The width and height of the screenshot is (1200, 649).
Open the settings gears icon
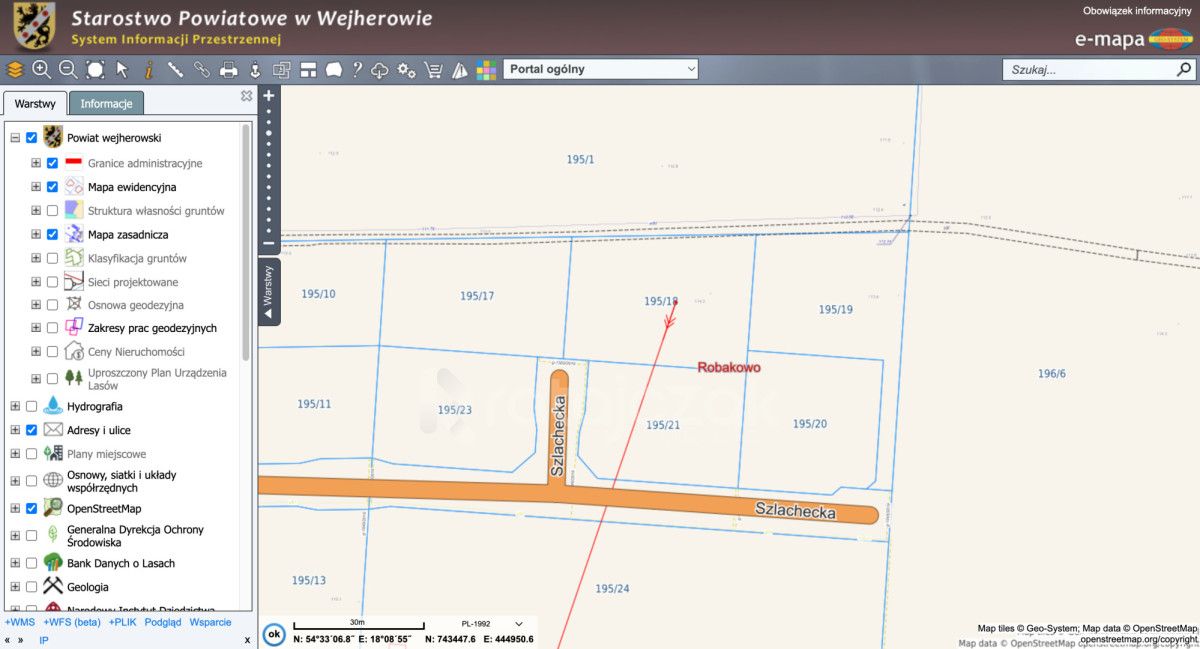(406, 70)
